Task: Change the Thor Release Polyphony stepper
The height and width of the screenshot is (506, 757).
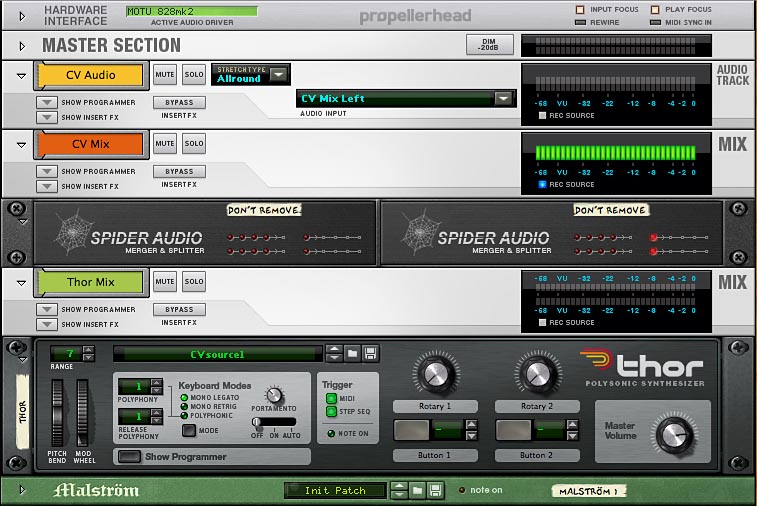Action: click(x=156, y=417)
